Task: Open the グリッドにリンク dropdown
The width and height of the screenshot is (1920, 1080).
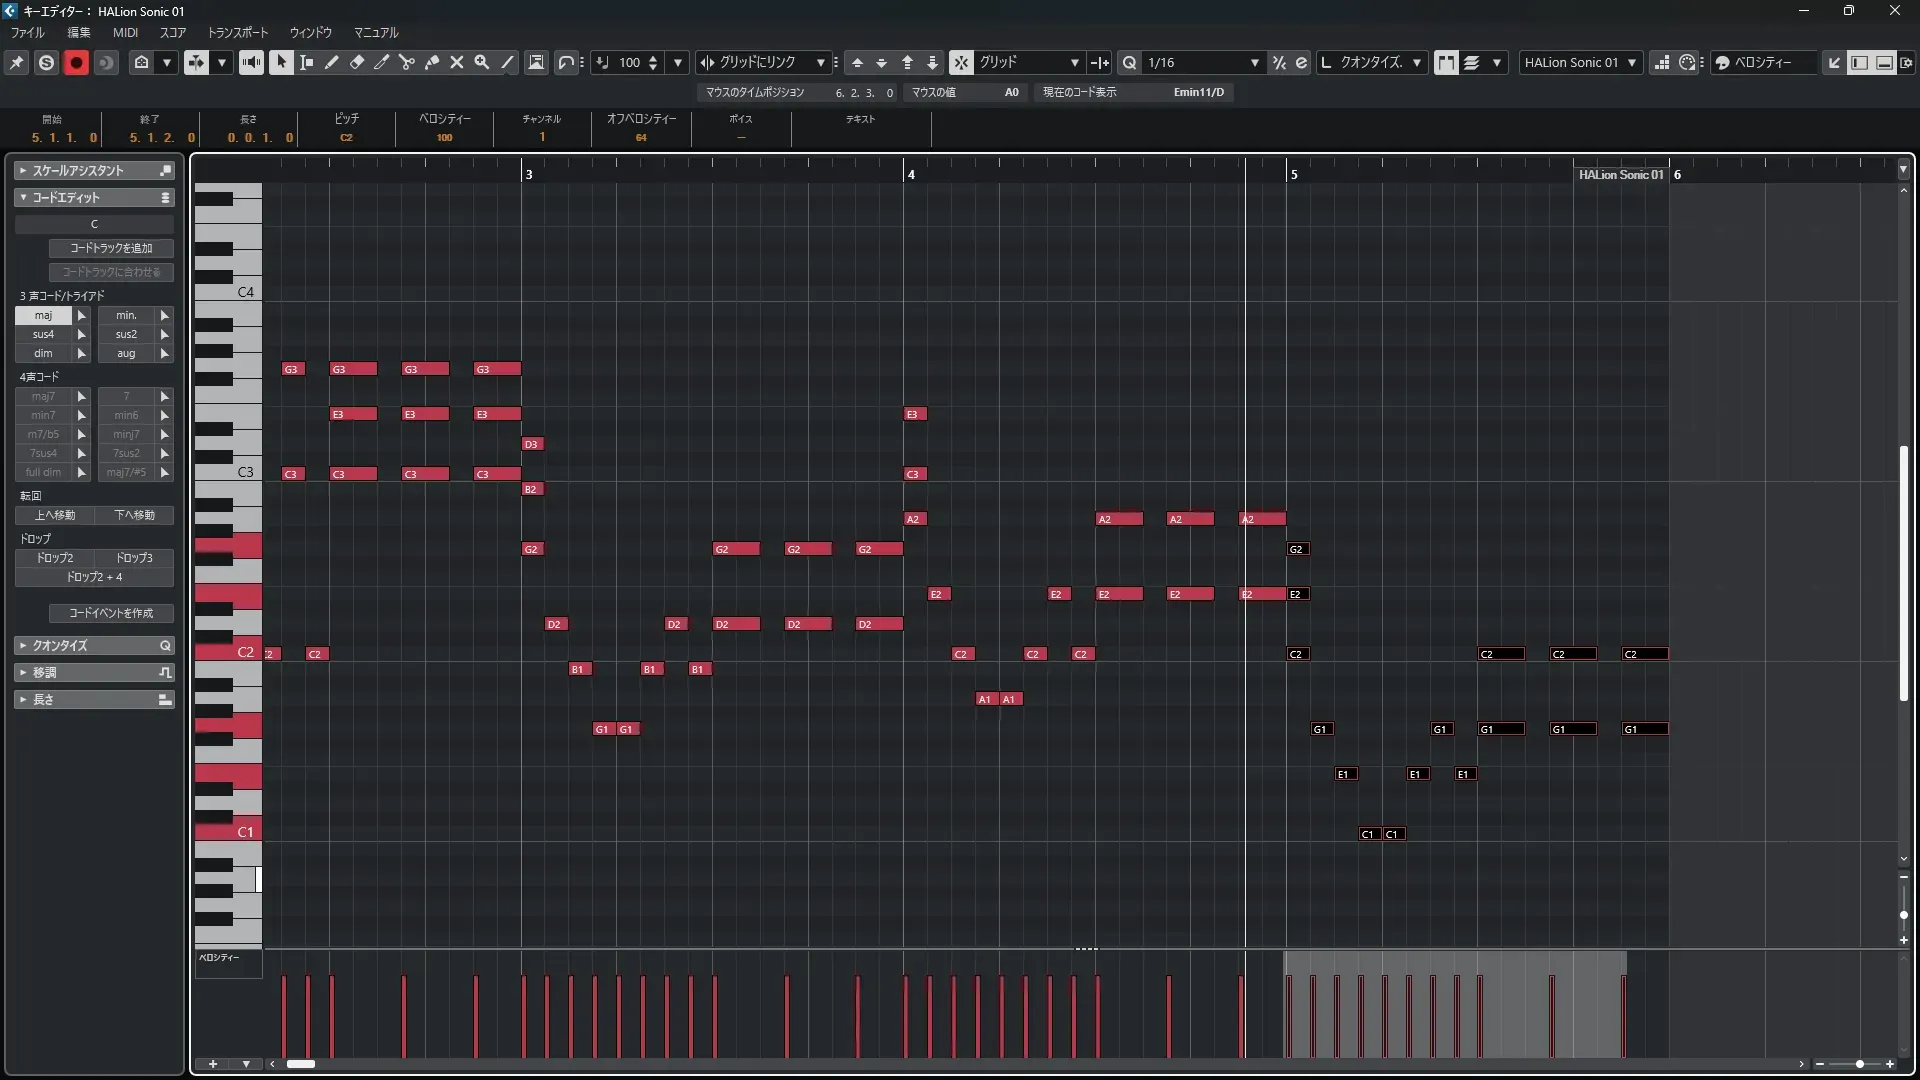Action: click(820, 62)
